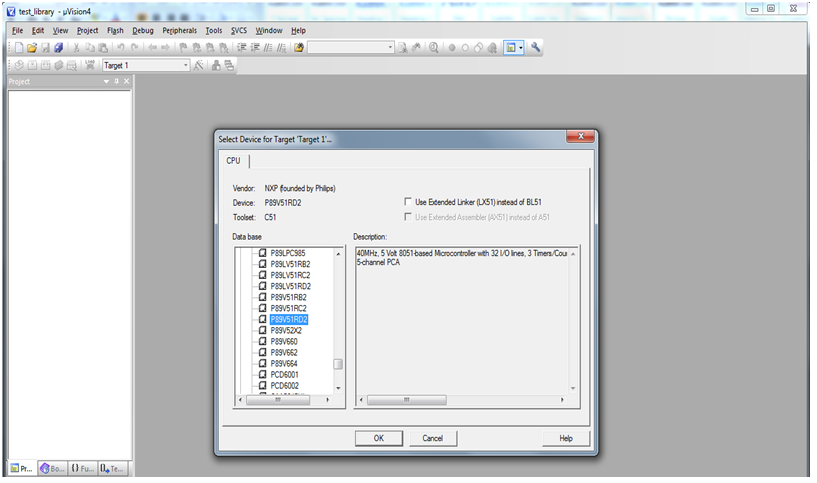The width and height of the screenshot is (817, 483).
Task: Click the Save All toolbar icon
Action: click(x=58, y=48)
